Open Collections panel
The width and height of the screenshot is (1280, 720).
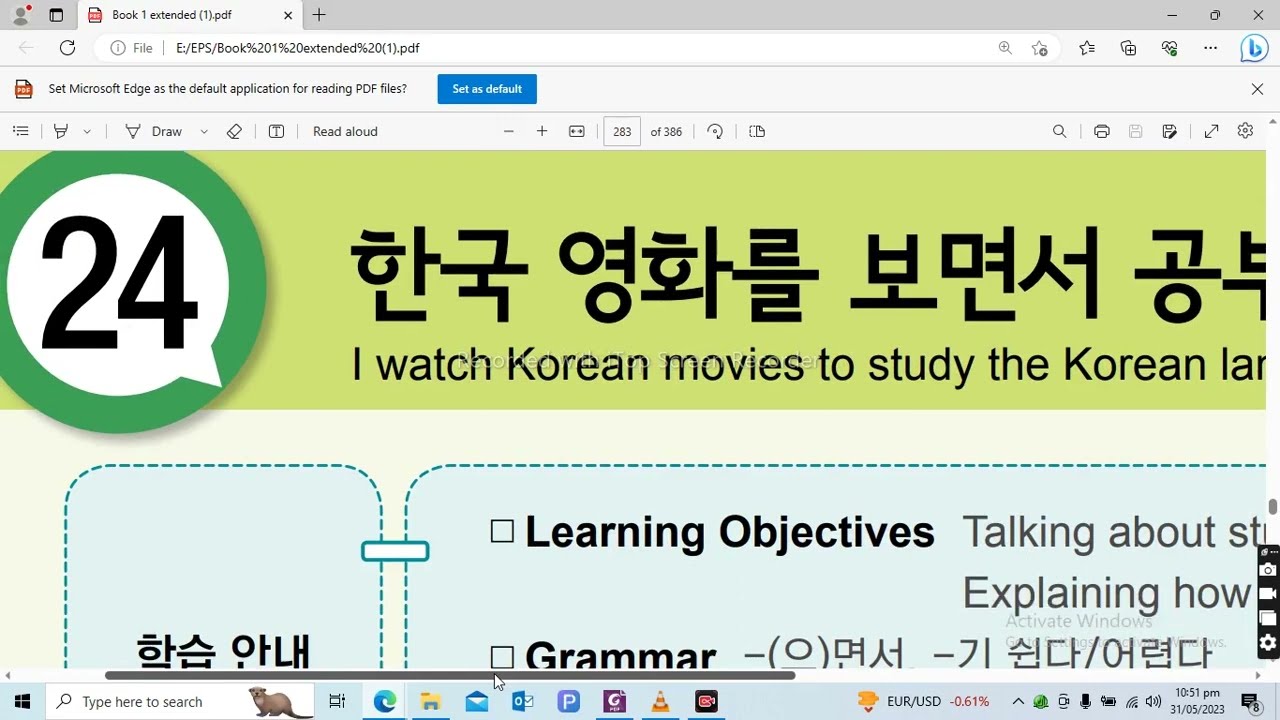tap(1128, 48)
